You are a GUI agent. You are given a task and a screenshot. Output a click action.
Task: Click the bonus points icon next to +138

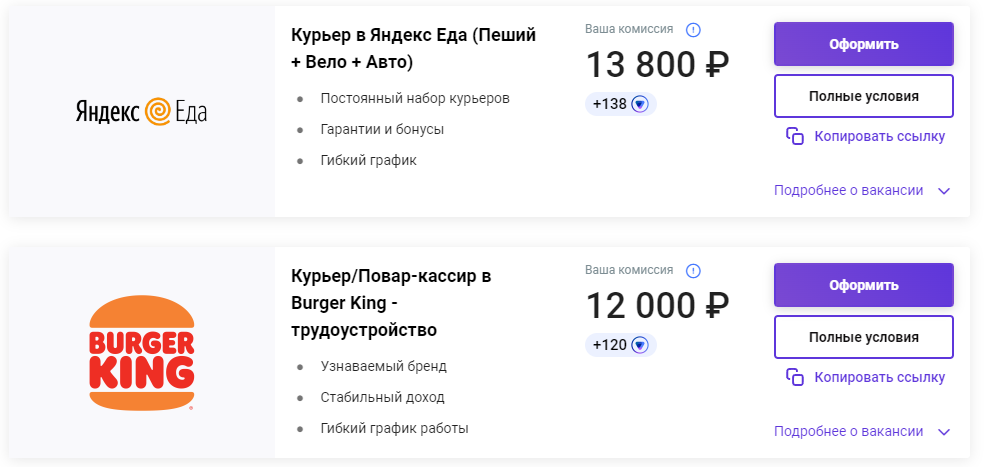pos(639,104)
